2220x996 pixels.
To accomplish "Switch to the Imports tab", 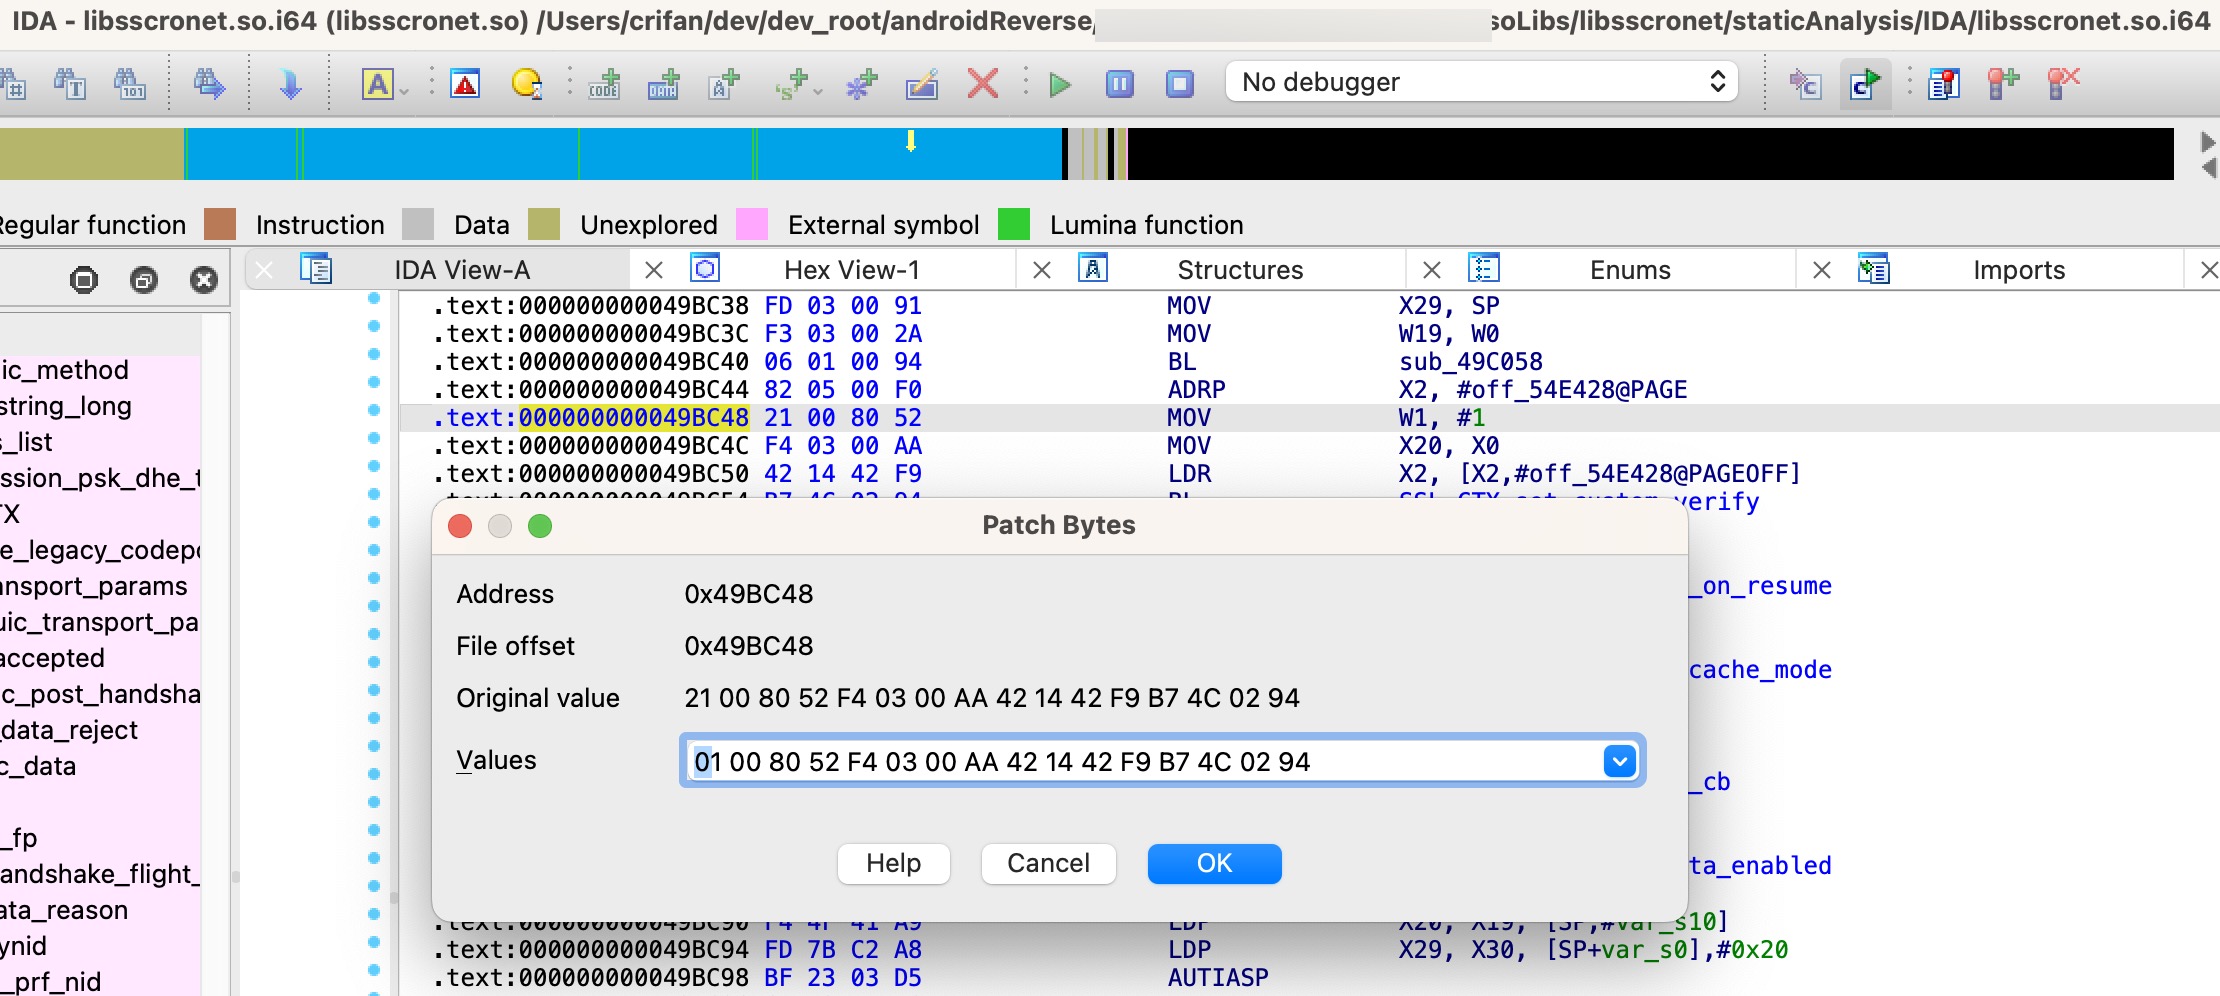I will coord(2019,270).
